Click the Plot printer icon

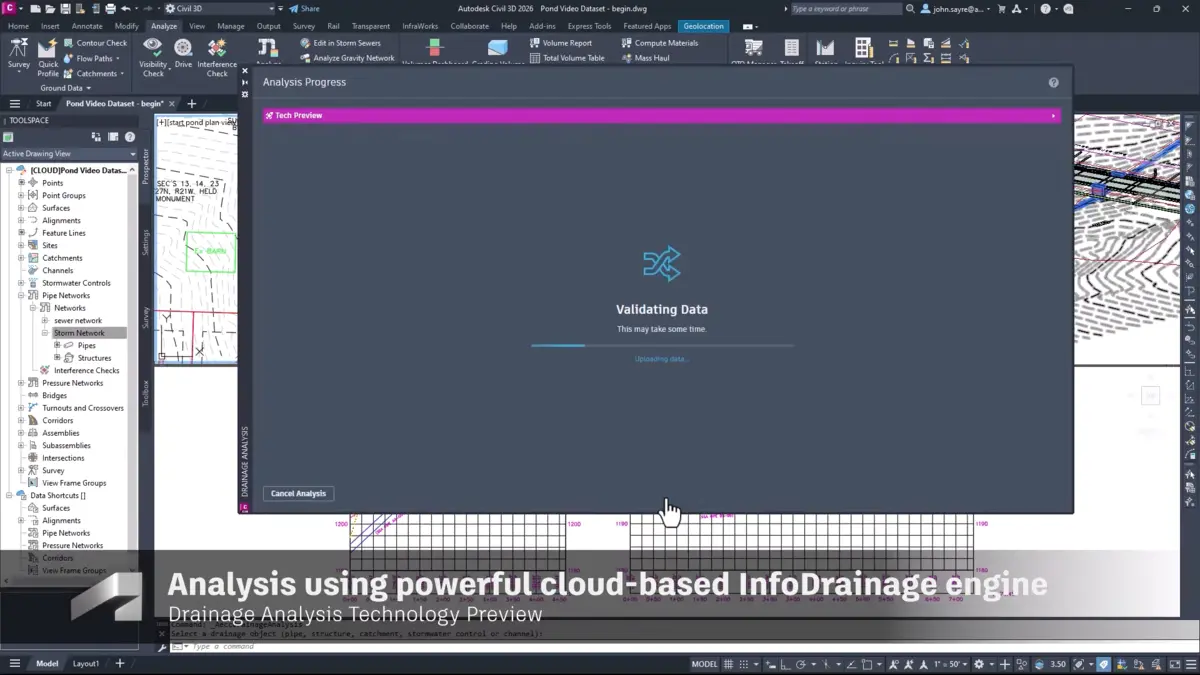click(110, 9)
